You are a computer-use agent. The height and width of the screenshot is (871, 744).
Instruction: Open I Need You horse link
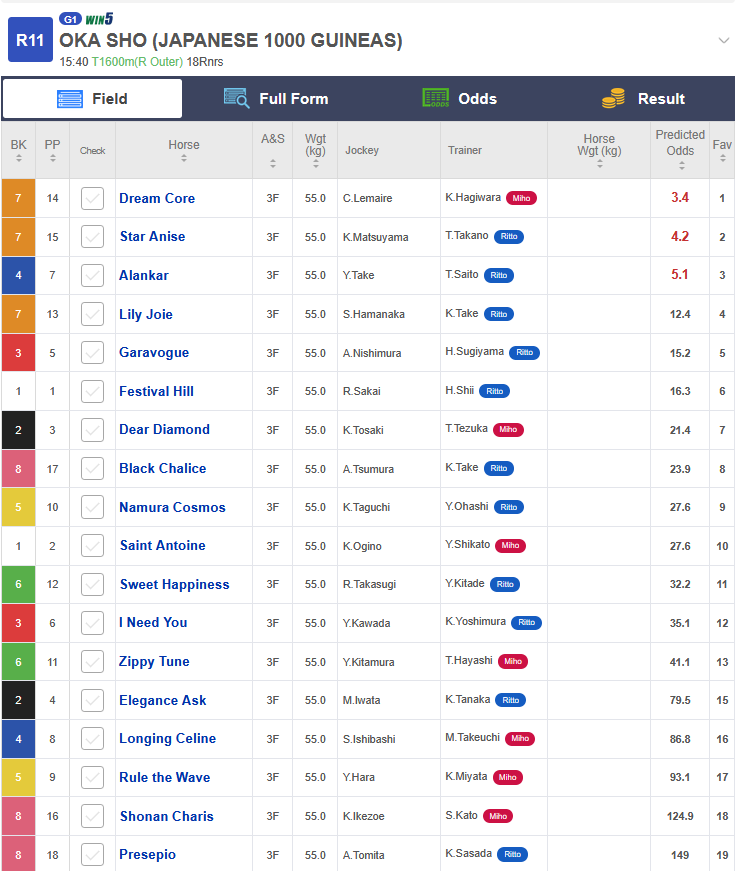153,623
